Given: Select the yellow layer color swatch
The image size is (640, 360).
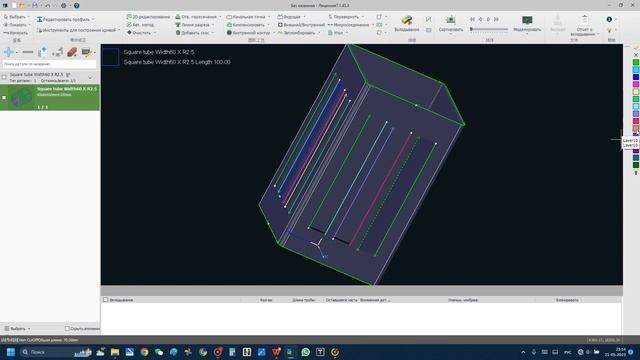Looking at the screenshot, I should (636, 91).
